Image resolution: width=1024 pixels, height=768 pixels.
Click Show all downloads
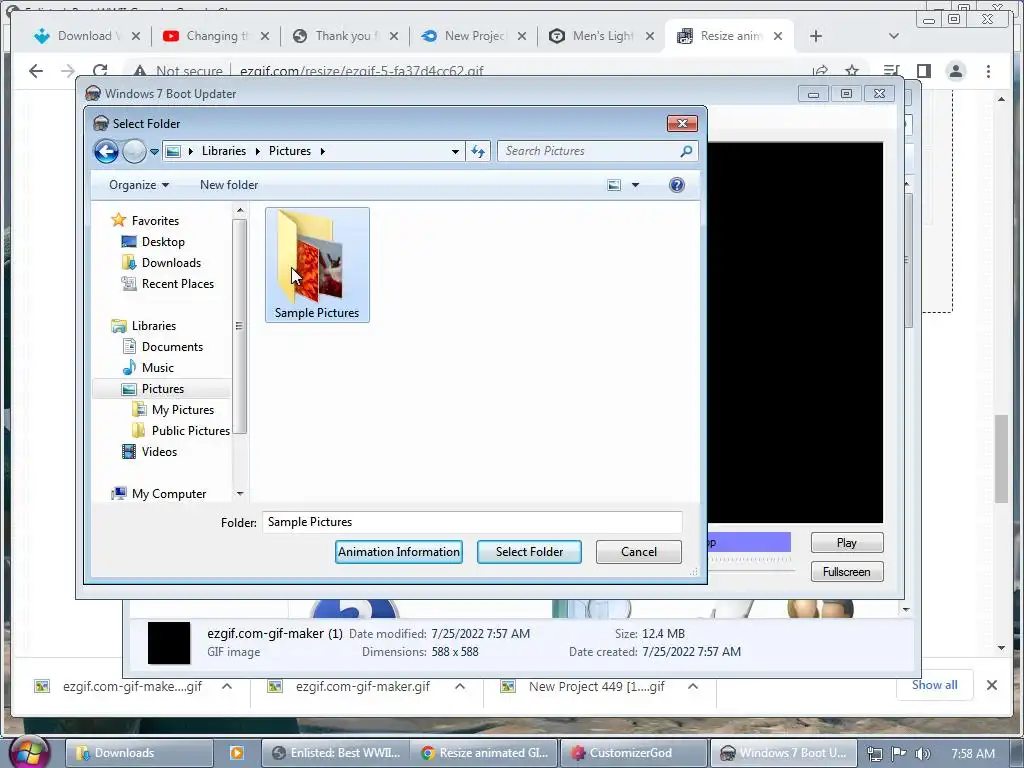935,685
